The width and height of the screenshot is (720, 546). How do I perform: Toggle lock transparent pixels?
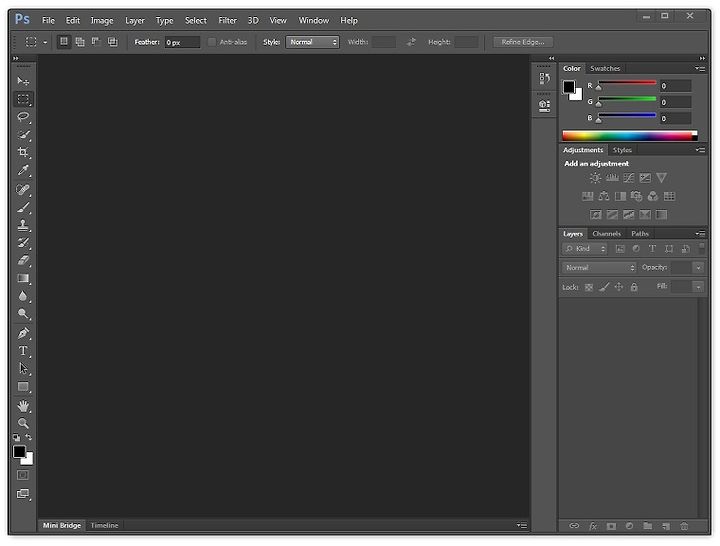pos(589,287)
